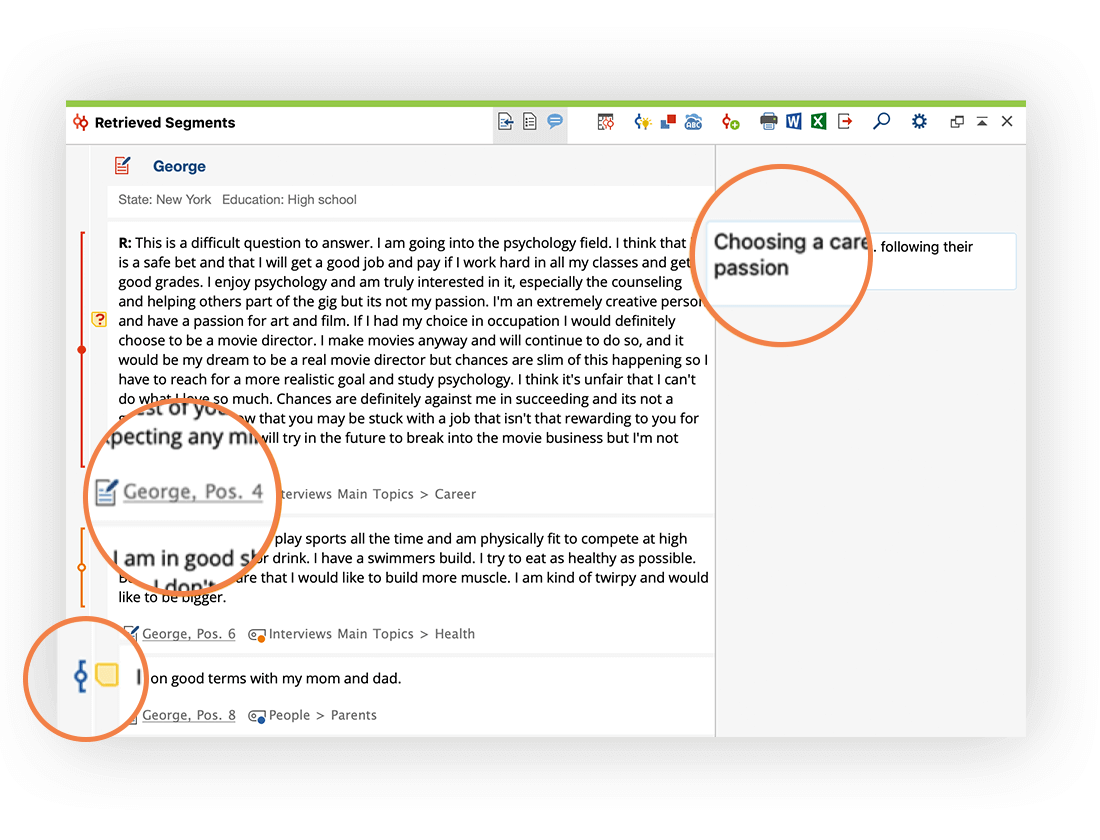
Task: Click the export arrow icon
Action: [x=845, y=122]
